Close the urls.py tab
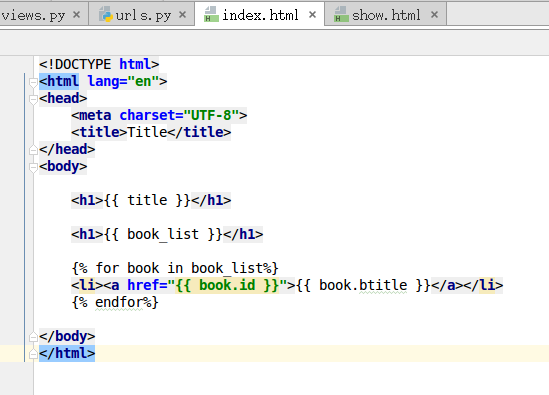Viewport: 549px width, 395px height. pos(182,15)
